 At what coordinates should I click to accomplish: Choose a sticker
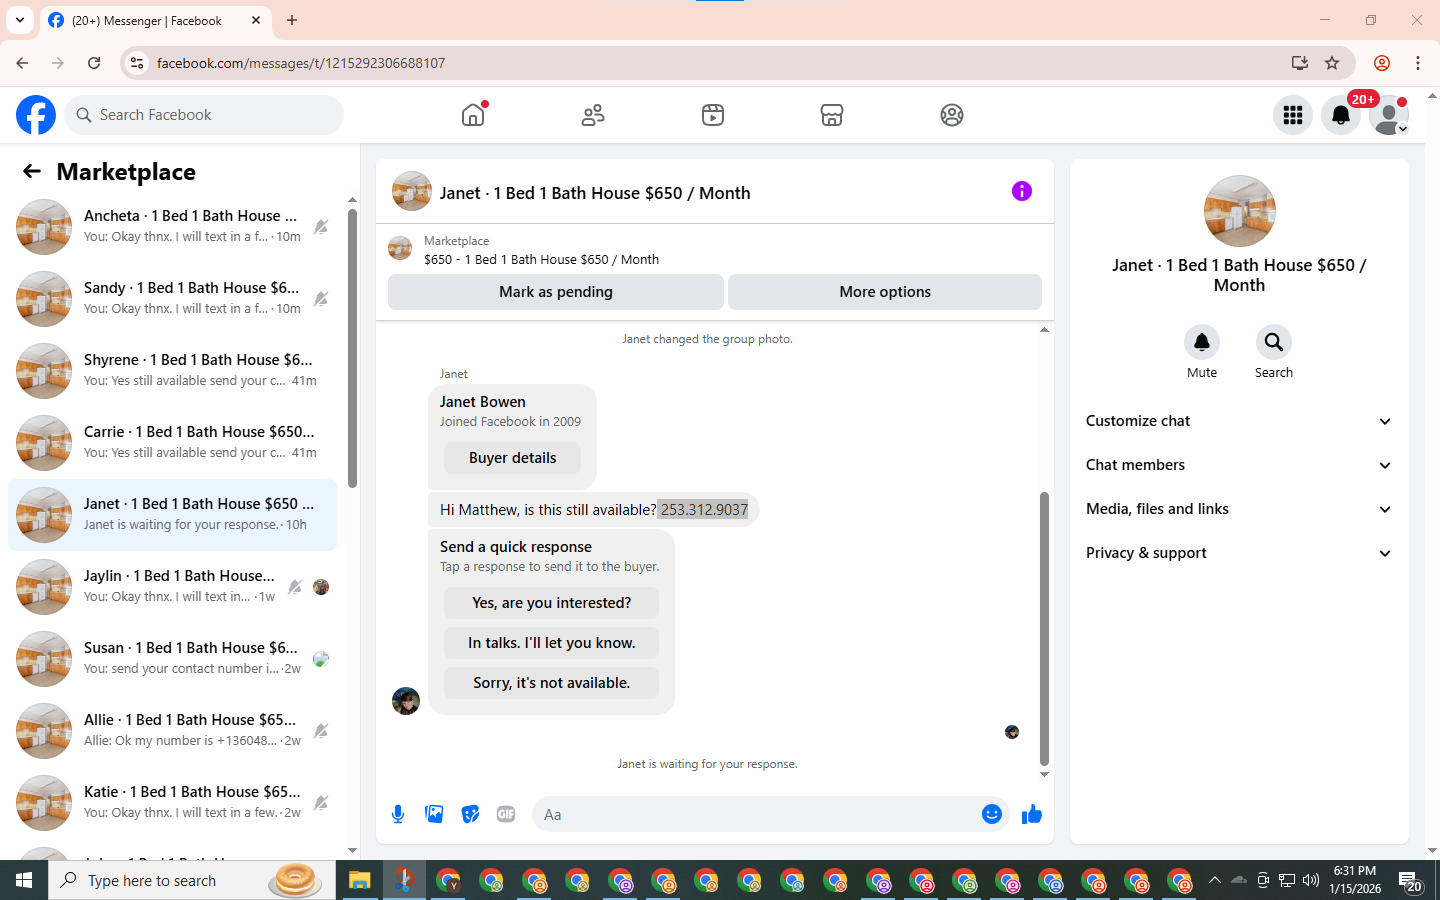[x=470, y=814]
